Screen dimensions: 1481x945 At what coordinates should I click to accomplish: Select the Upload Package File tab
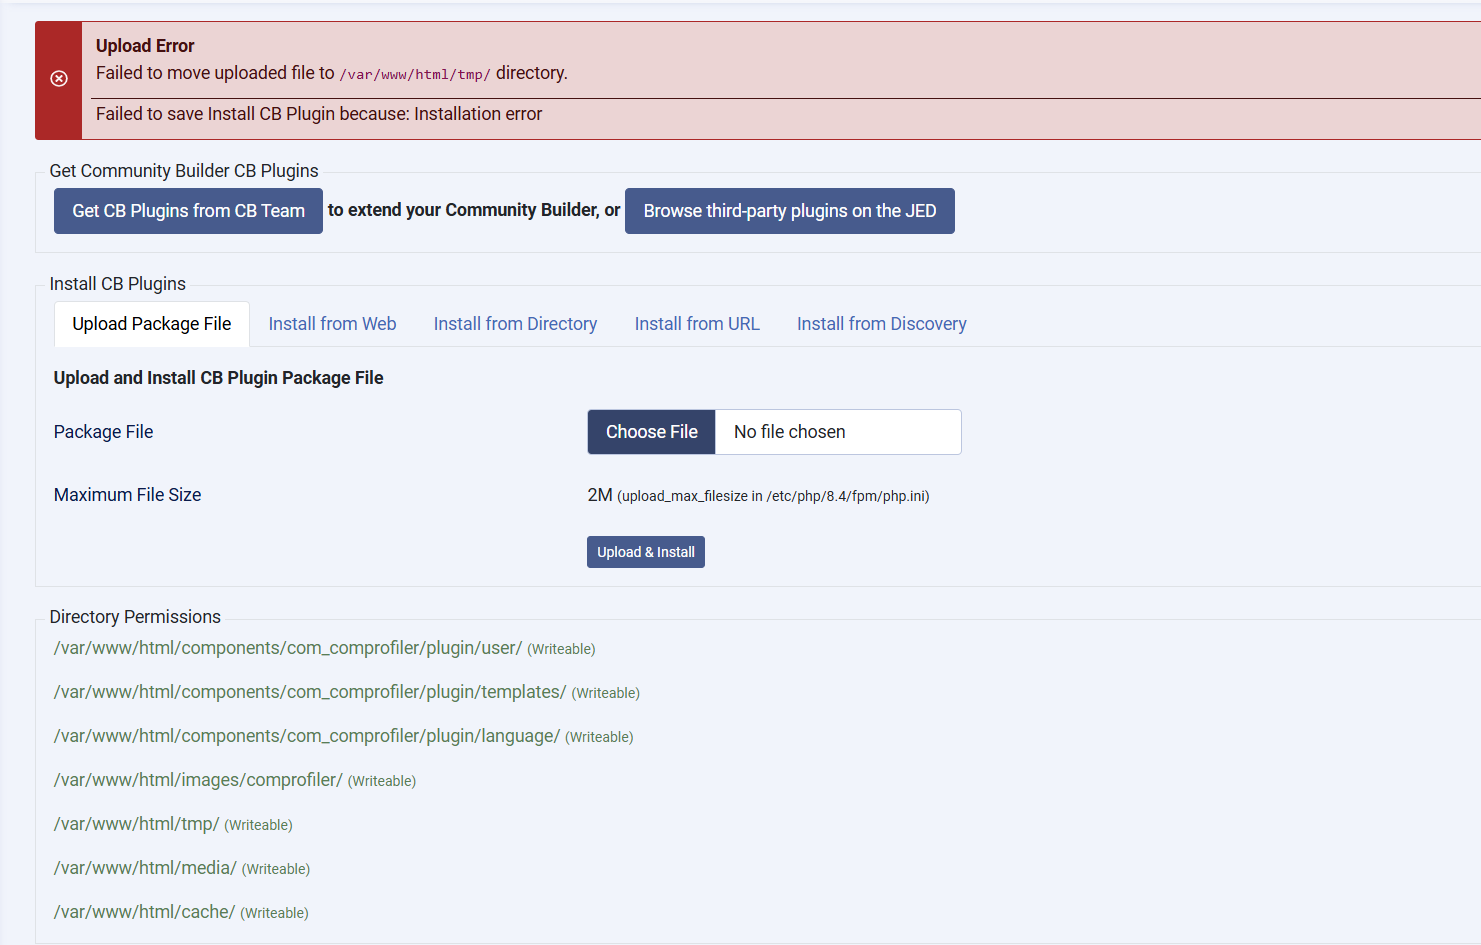click(x=152, y=324)
